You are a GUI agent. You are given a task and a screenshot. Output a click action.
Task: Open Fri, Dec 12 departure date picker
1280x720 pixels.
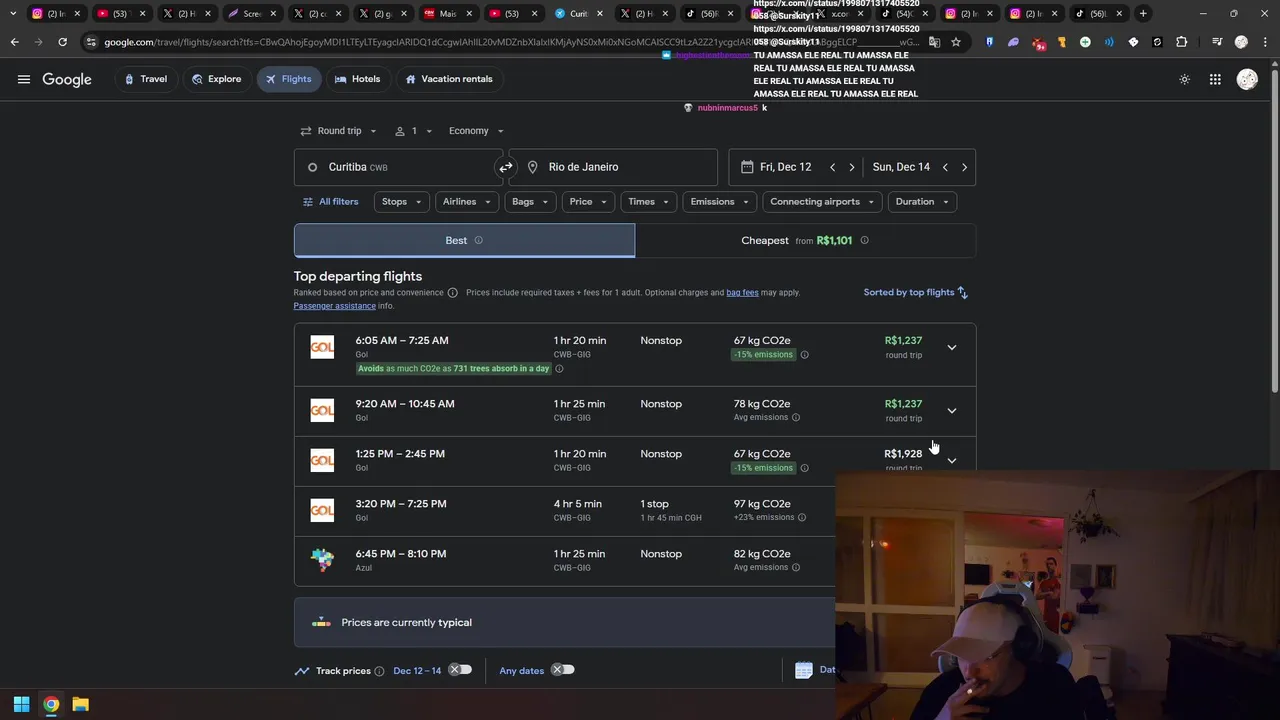point(785,167)
